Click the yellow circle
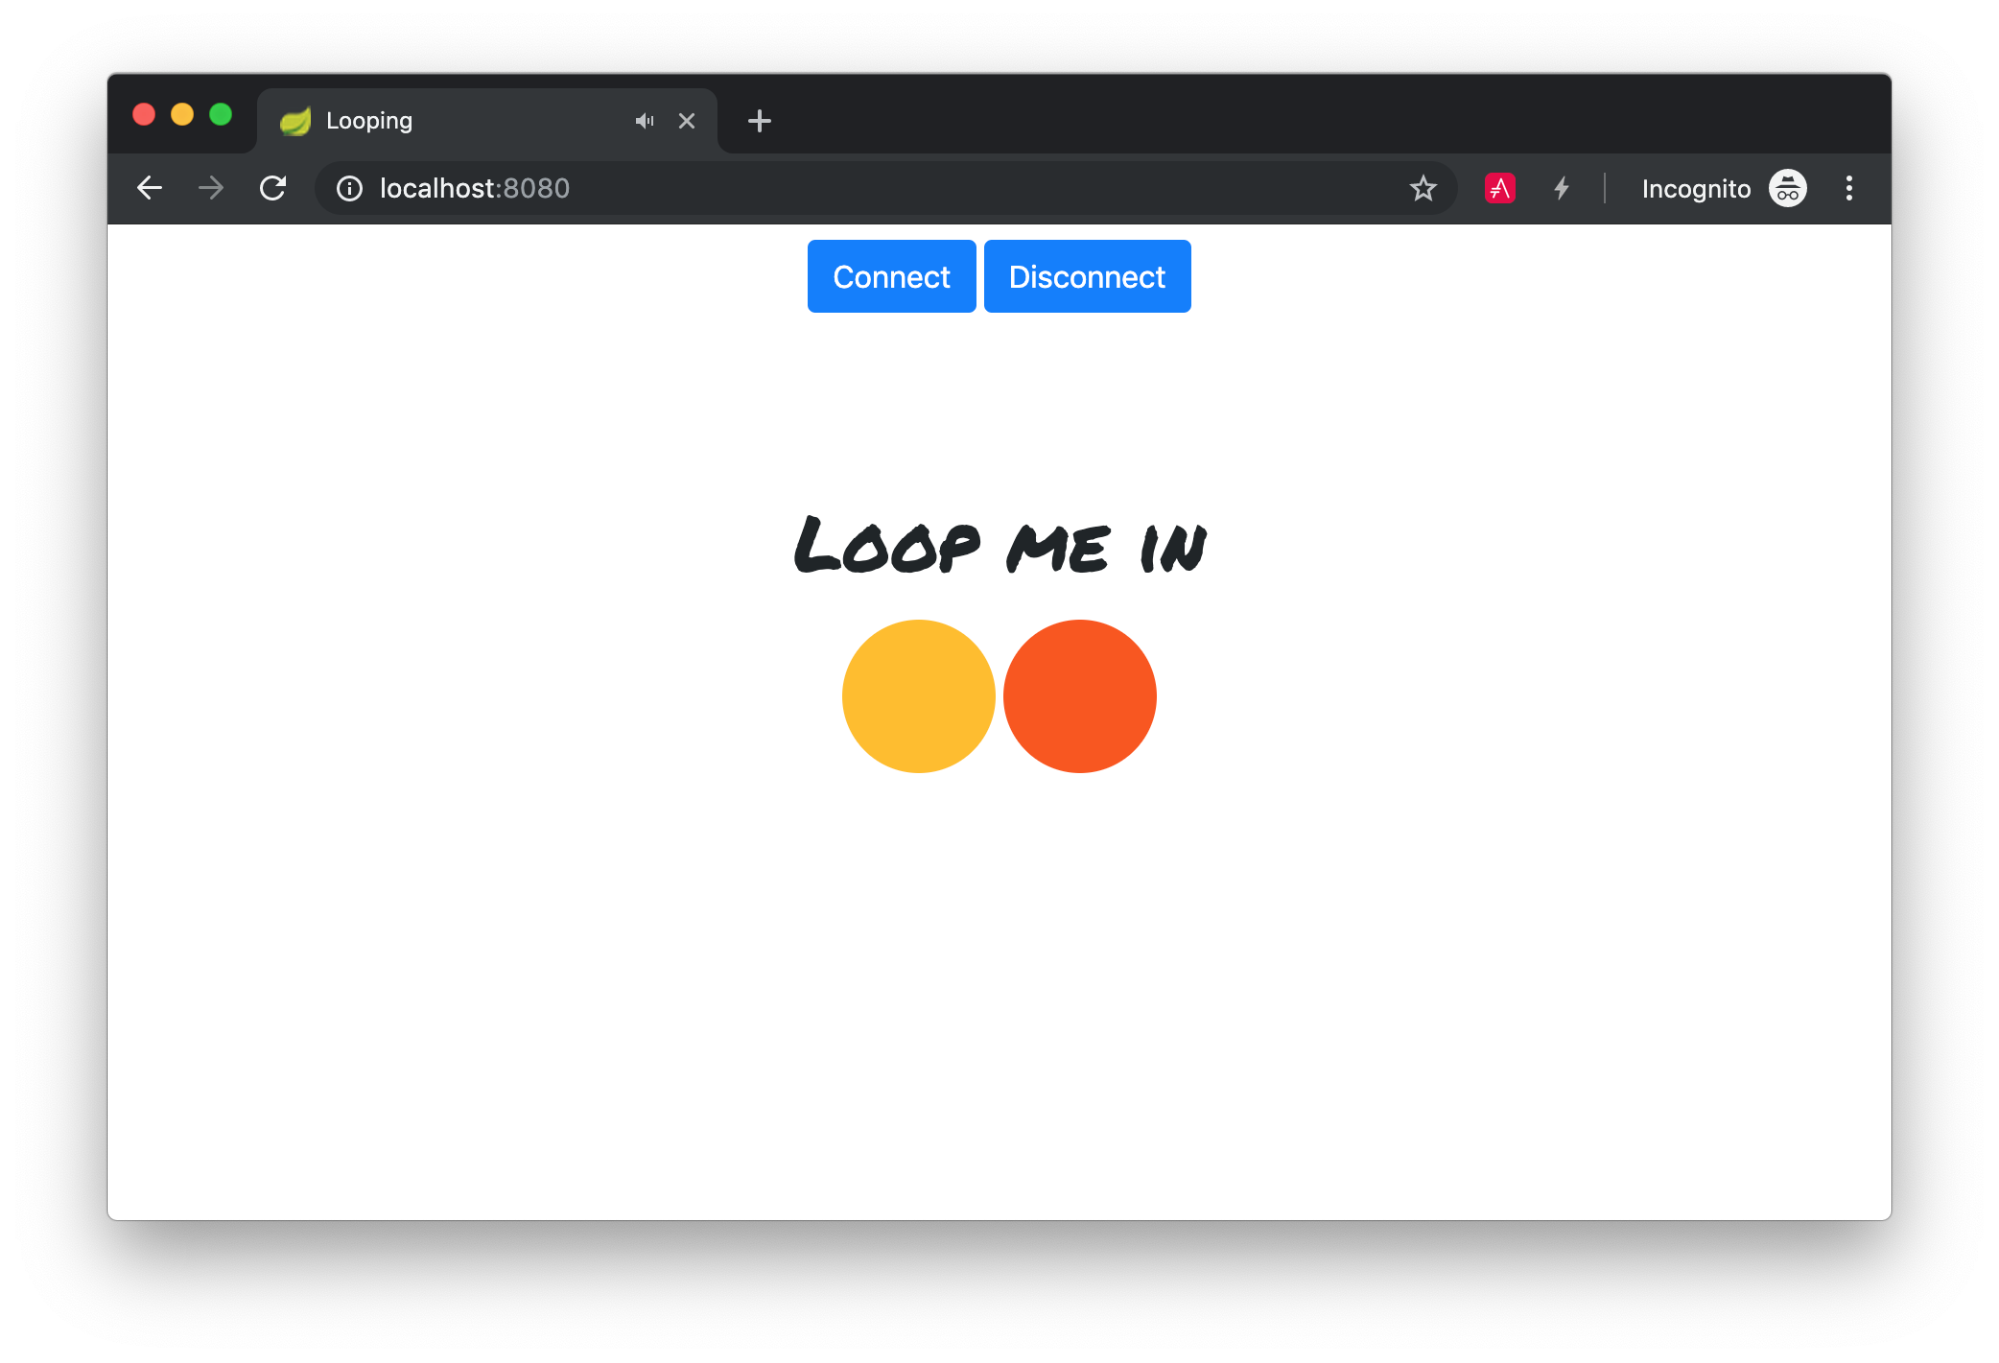This screenshot has height=1363, width=1999. tap(918, 696)
